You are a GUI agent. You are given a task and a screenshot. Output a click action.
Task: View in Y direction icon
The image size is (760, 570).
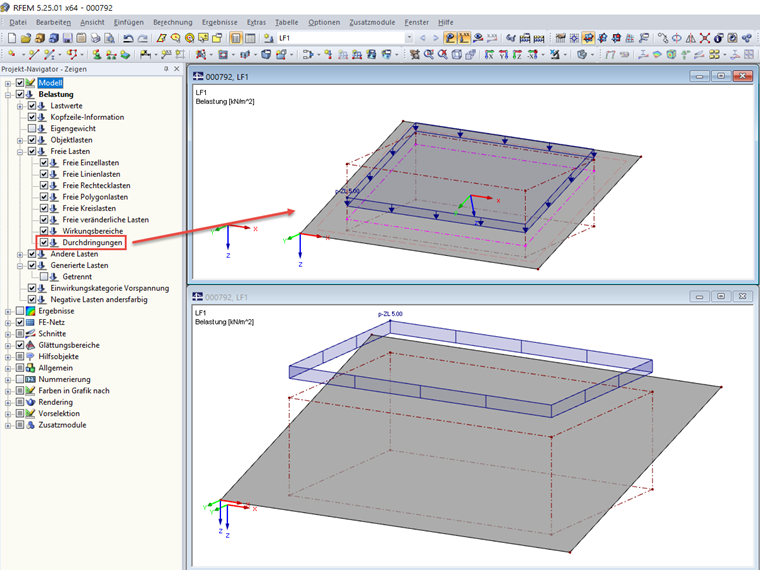coord(504,54)
